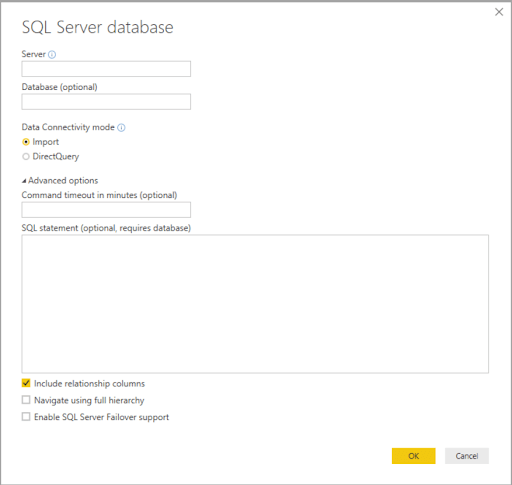Select the Command timeout in minutes box
The height and width of the screenshot is (485, 512).
106,210
